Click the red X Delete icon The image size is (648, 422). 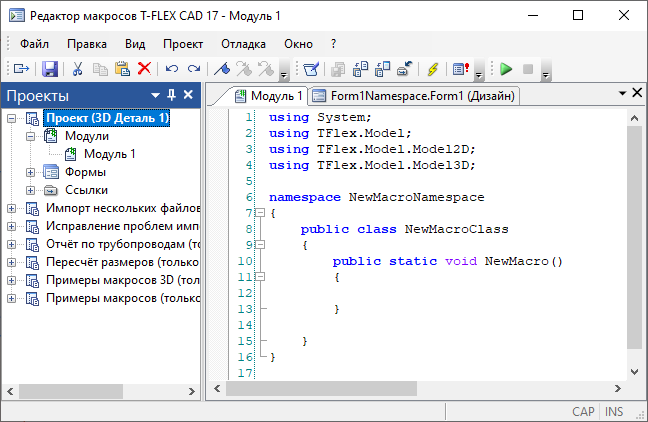coord(144,69)
